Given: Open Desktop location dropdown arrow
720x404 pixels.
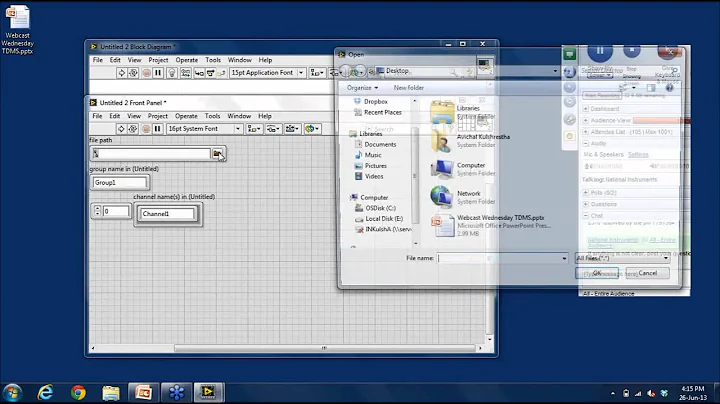Looking at the screenshot, I should click(555, 71).
